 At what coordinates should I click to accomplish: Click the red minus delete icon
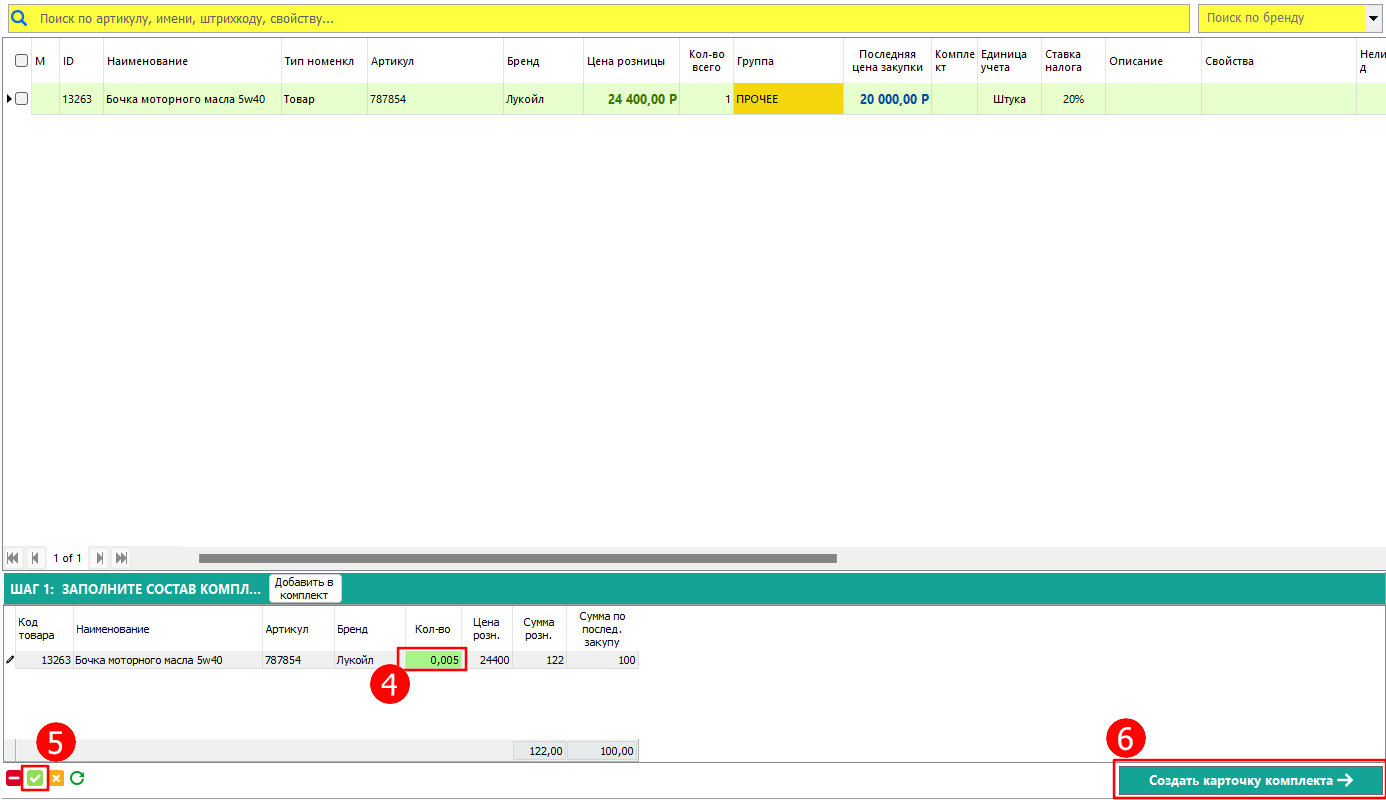point(14,779)
